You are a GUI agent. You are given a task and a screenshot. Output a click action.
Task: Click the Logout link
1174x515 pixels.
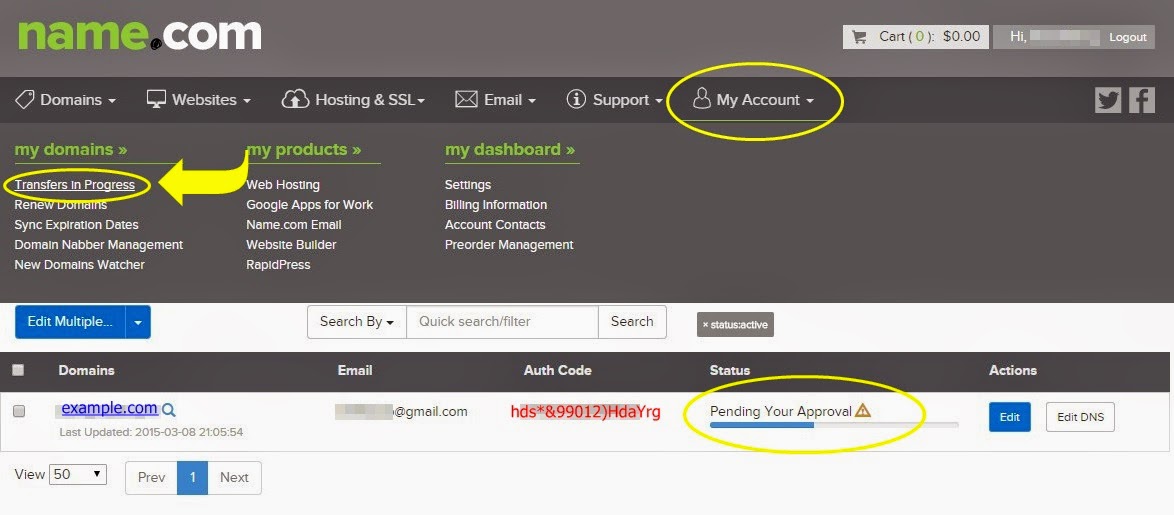click(x=1128, y=37)
